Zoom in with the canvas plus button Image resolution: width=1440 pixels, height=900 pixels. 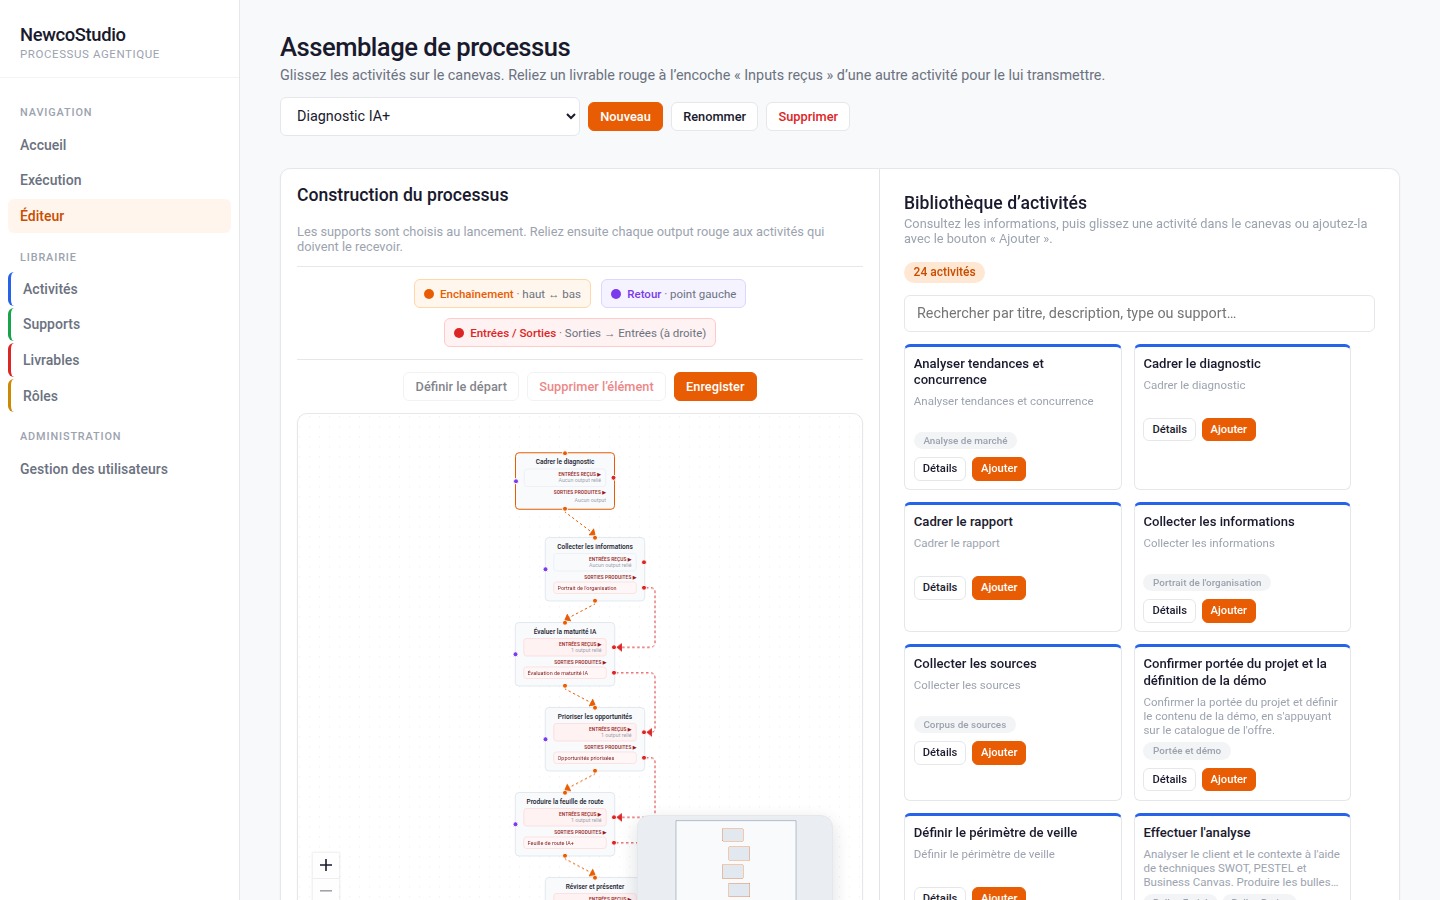tap(326, 865)
